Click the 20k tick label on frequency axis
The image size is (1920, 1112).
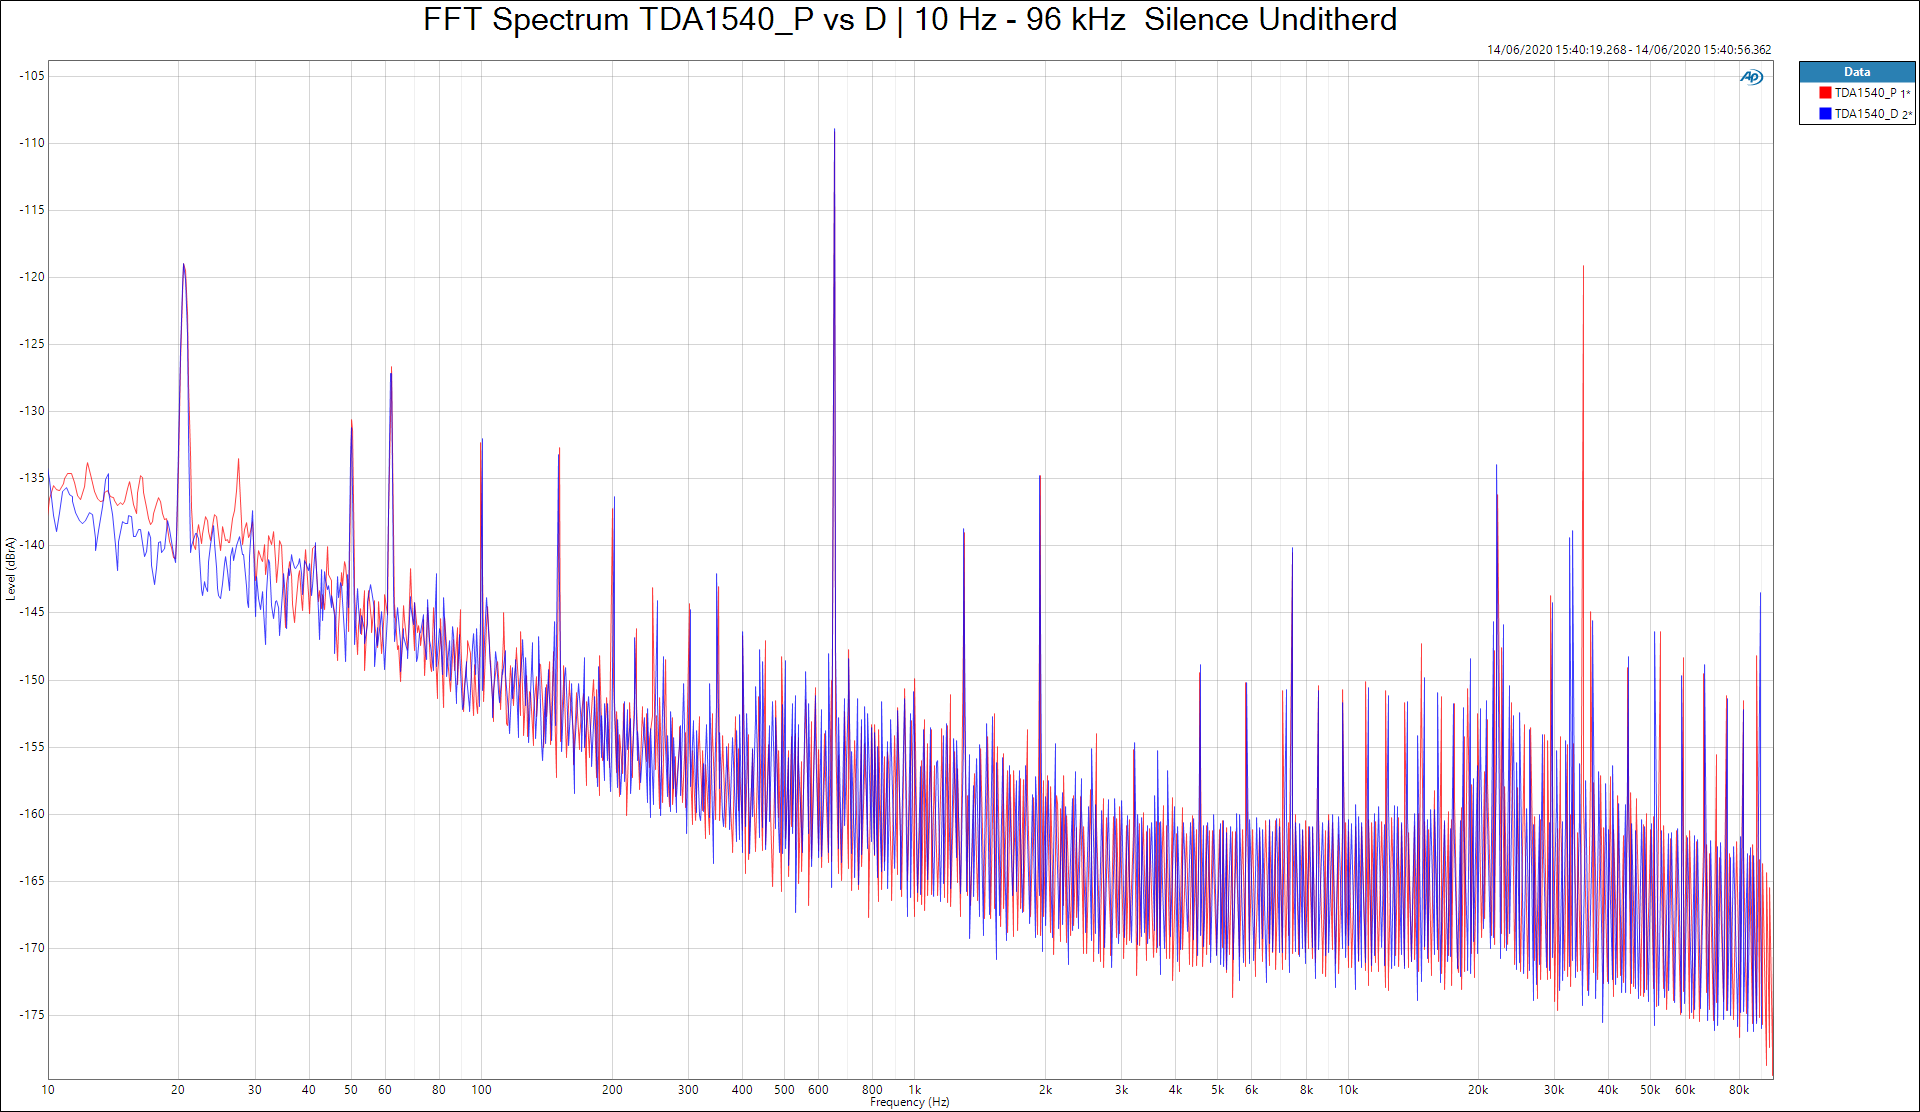[1477, 1090]
